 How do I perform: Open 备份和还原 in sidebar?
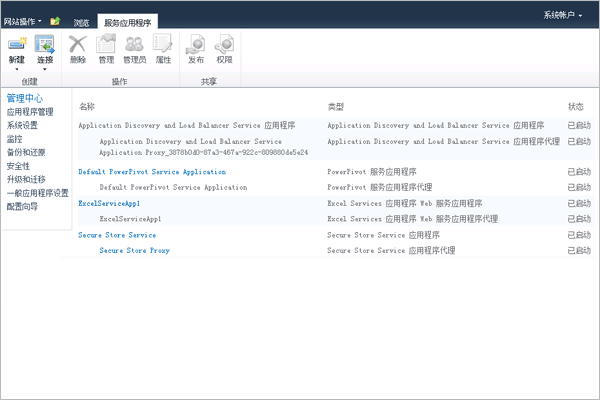point(26,152)
